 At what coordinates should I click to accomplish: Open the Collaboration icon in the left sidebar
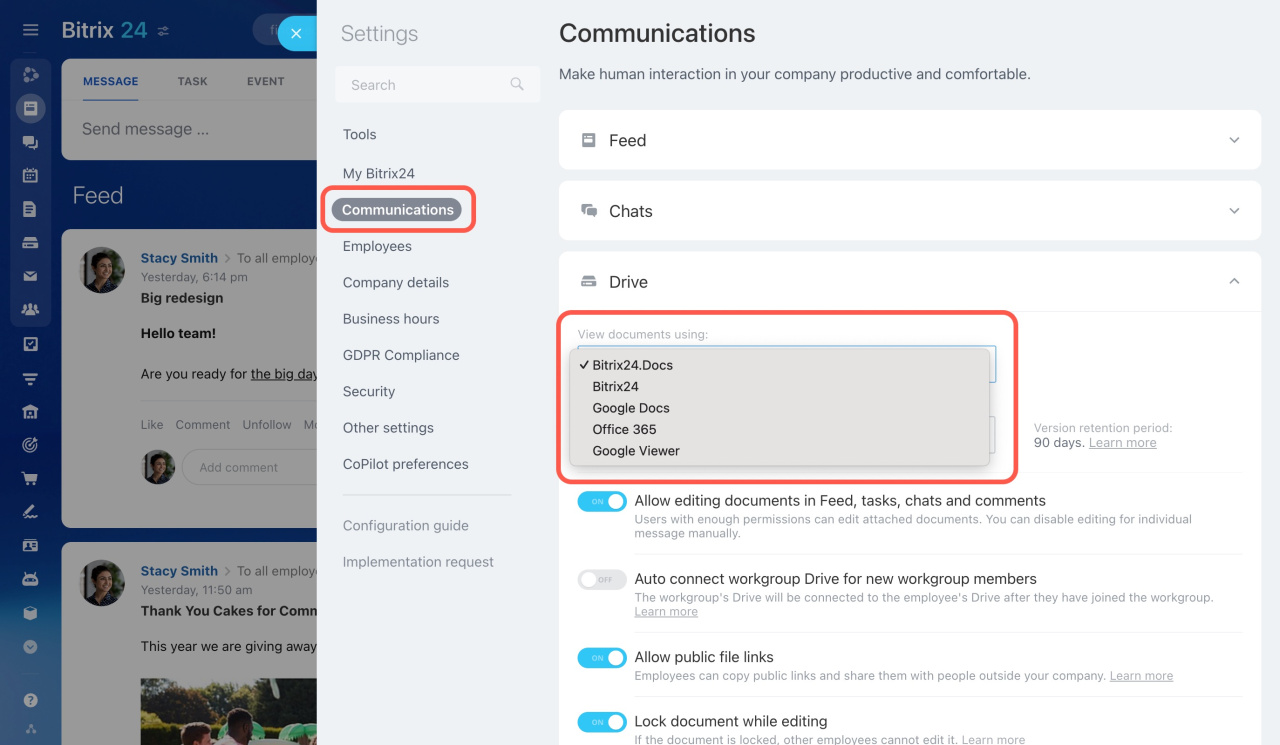(30, 74)
